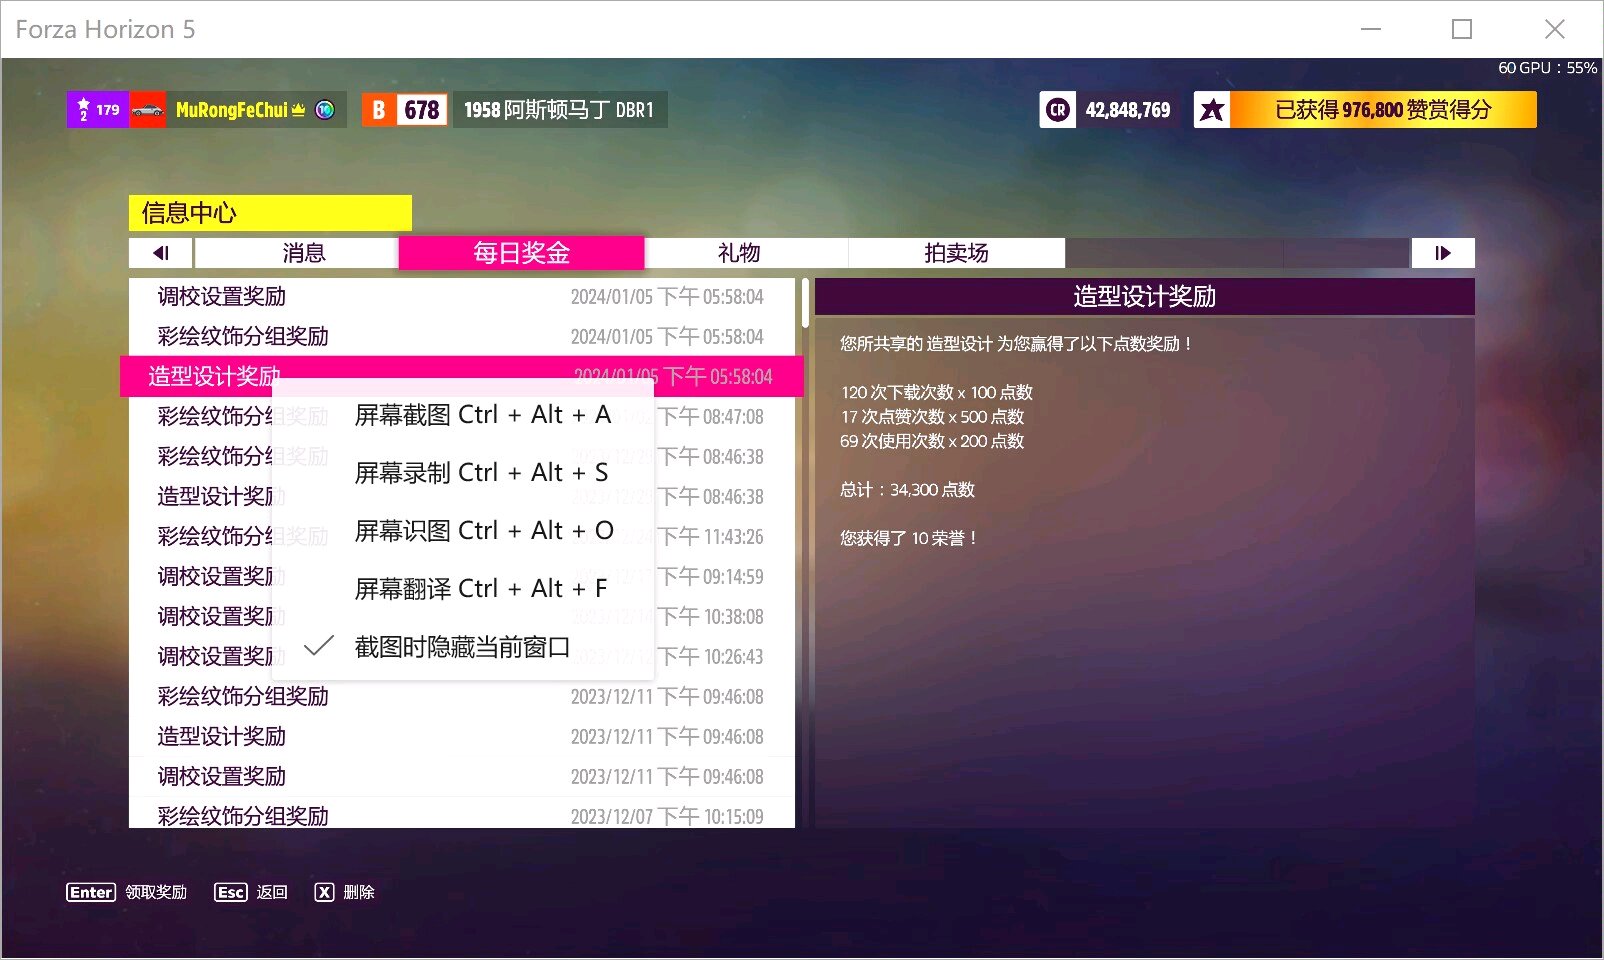Click the red car avatar icon
This screenshot has width=1604, height=960.
coord(148,110)
